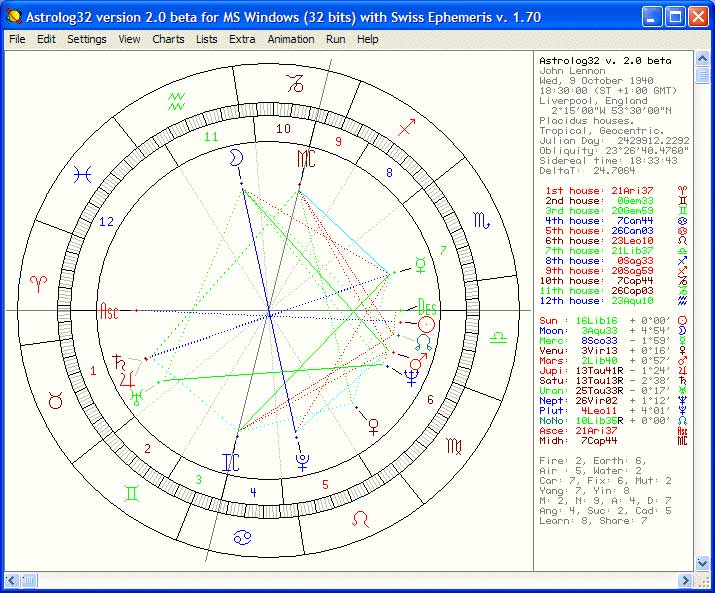Click the horizontal scrollbar thumb
The width and height of the screenshot is (715, 593).
pos(28,580)
